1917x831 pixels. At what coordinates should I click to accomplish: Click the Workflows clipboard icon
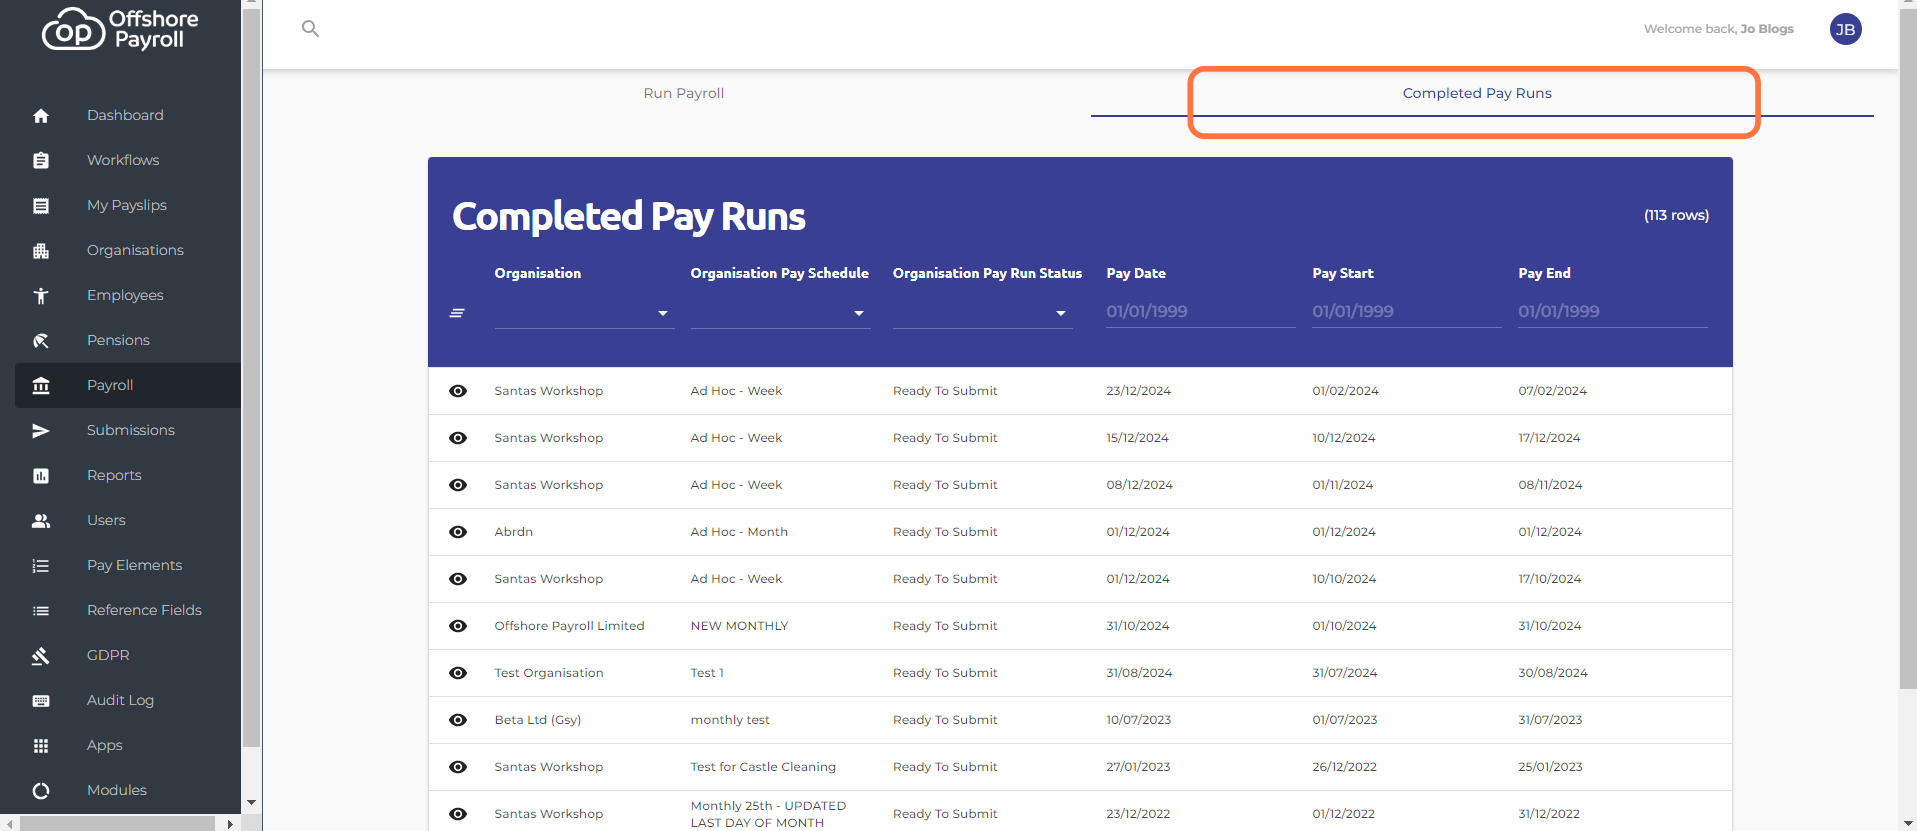41,161
